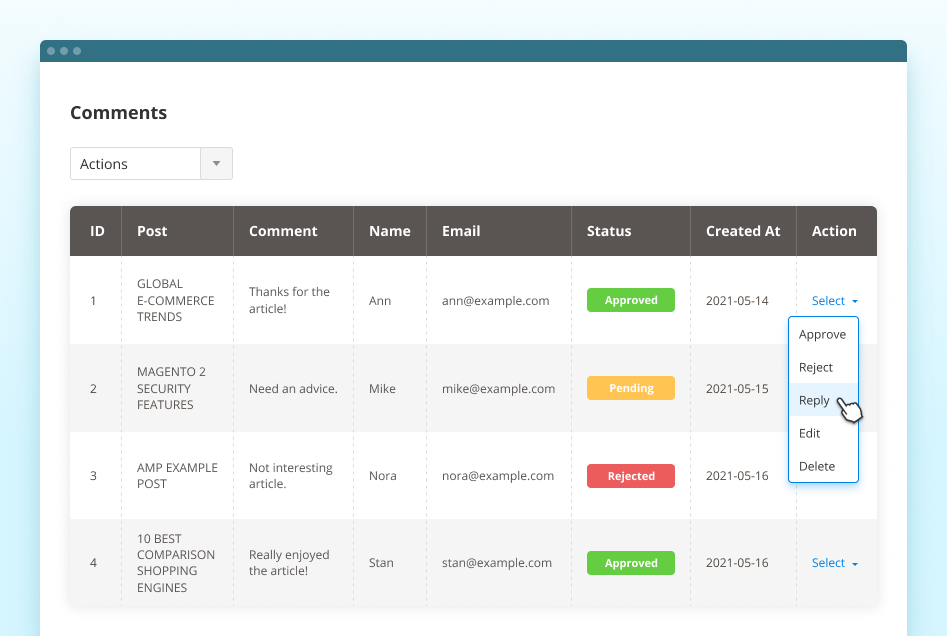Image resolution: width=947 pixels, height=636 pixels.
Task: Click the Approved status badge on row 1
Action: click(631, 299)
